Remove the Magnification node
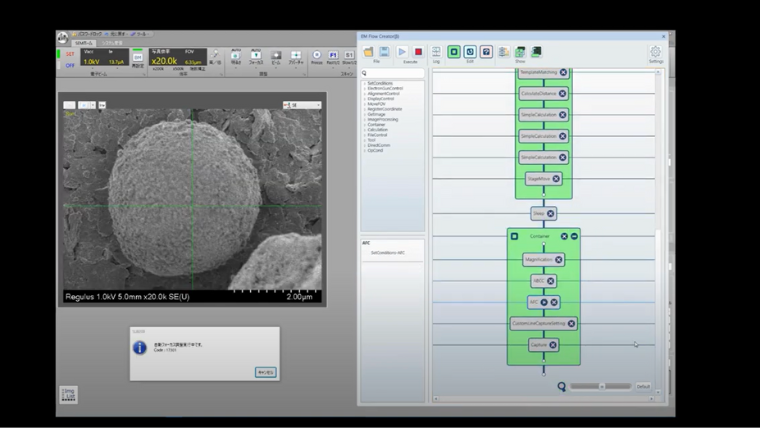 coord(558,260)
